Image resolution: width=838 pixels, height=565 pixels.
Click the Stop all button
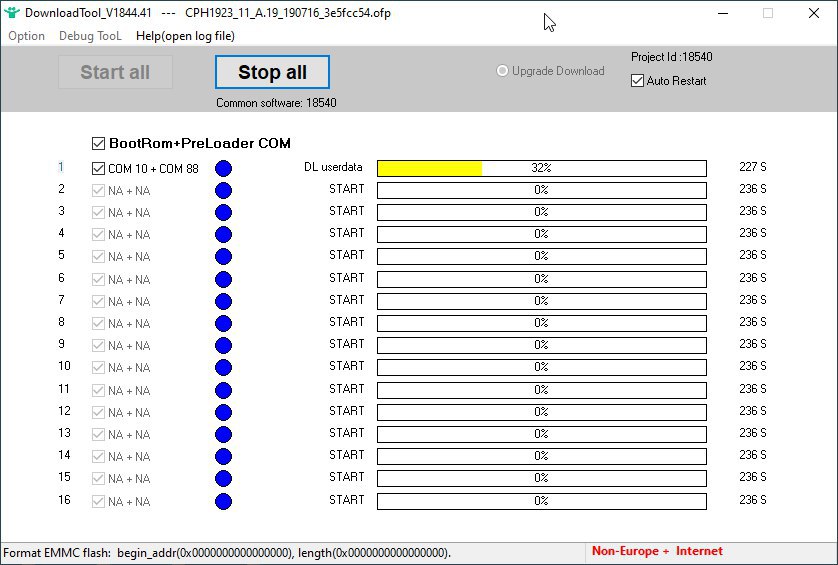click(272, 72)
